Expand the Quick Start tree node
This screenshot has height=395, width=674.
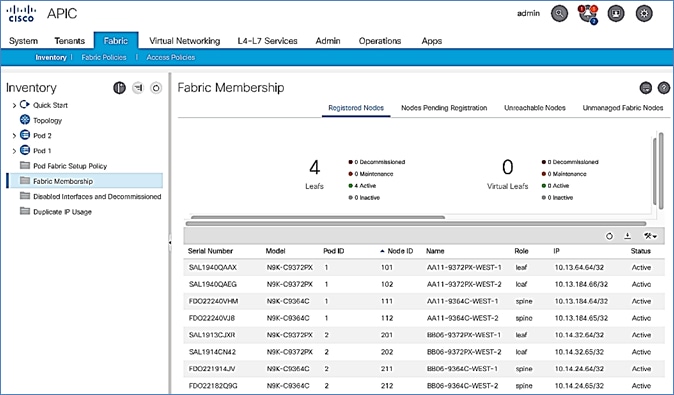[14, 105]
